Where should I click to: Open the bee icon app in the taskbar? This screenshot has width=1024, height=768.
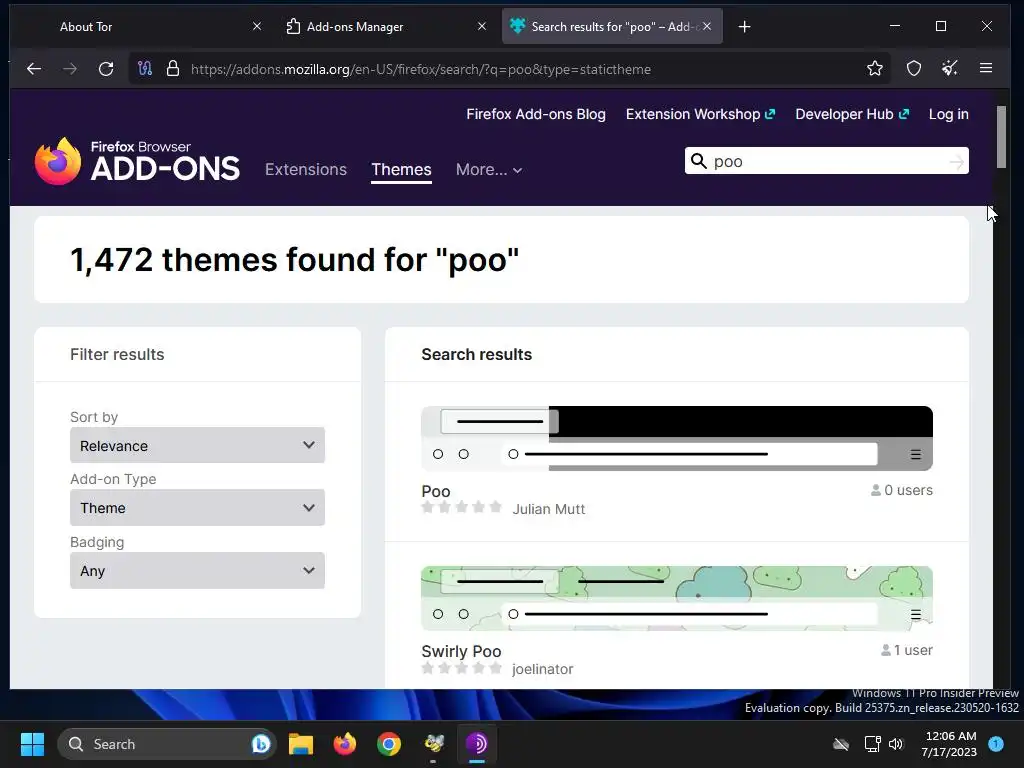pos(434,744)
